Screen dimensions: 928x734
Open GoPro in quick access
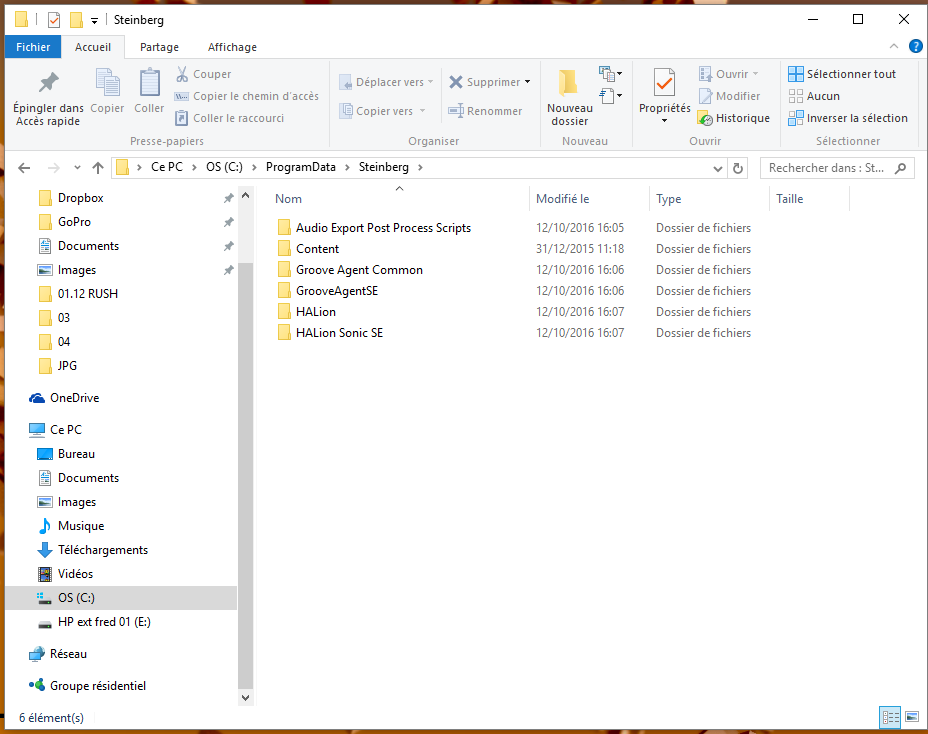pos(74,222)
